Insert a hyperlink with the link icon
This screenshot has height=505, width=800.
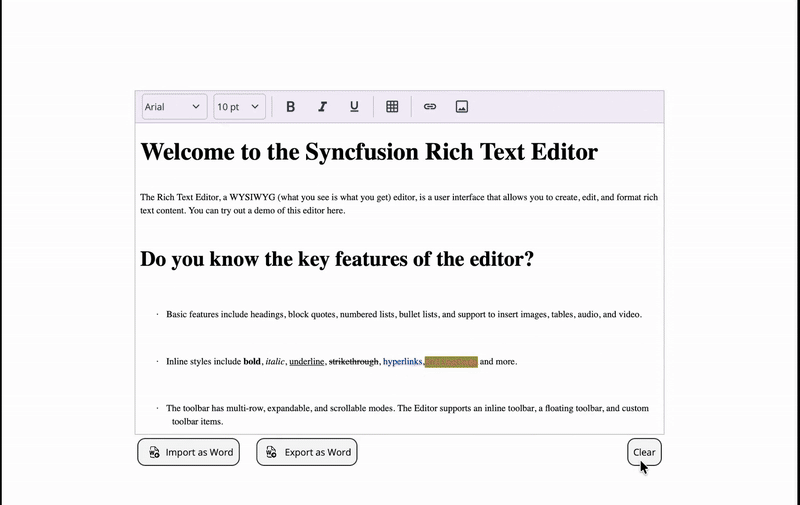click(430, 107)
